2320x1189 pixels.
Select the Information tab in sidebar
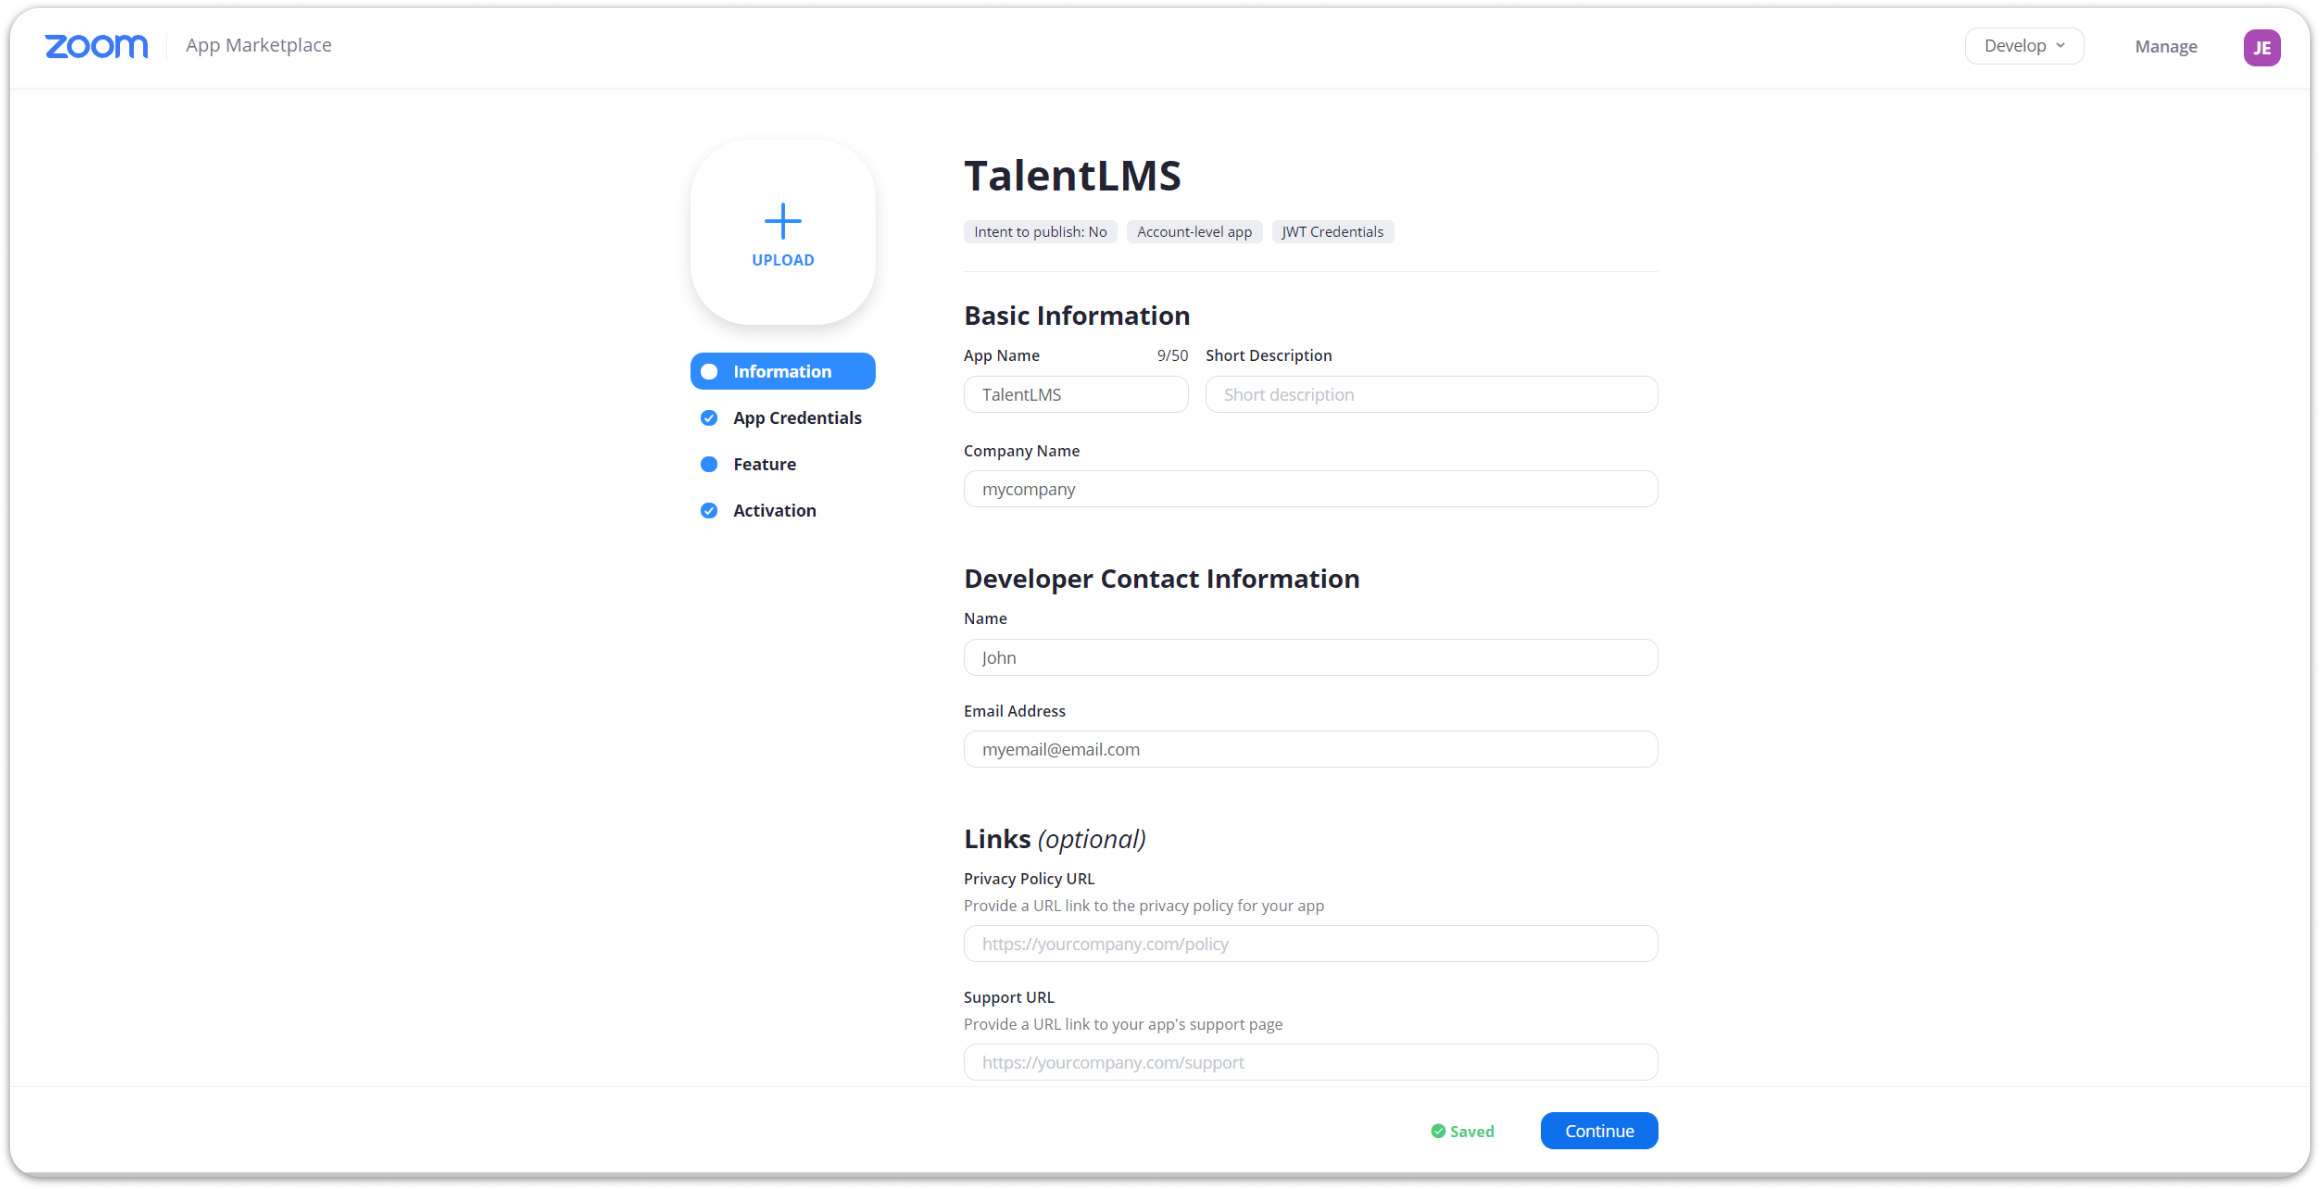click(782, 370)
